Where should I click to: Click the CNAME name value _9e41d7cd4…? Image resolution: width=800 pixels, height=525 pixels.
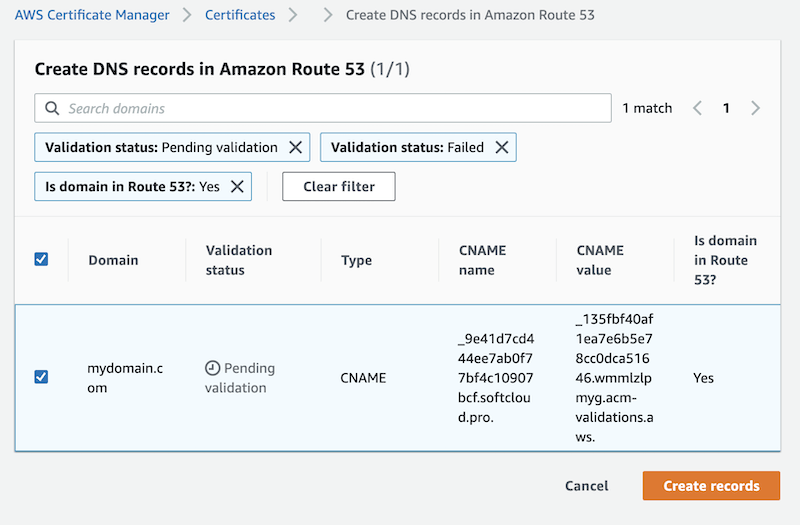click(x=496, y=378)
